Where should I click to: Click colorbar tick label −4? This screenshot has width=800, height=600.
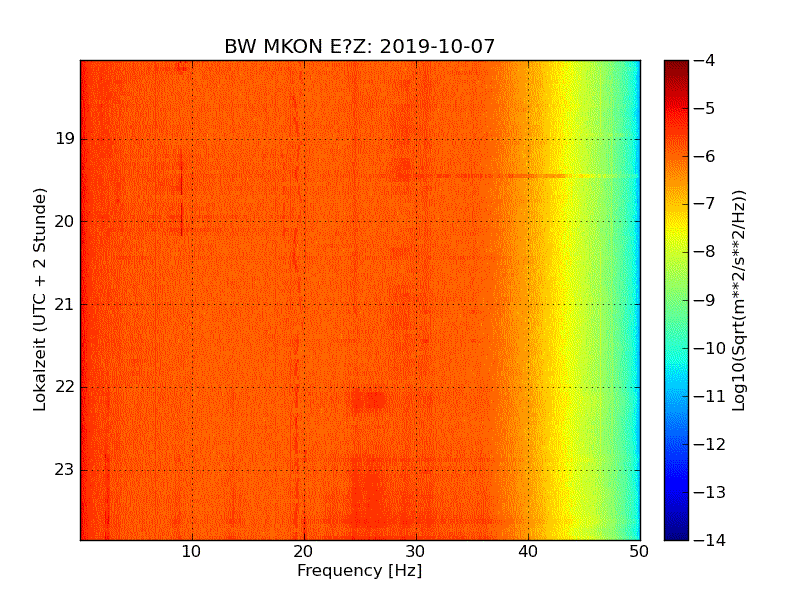[x=705, y=60]
